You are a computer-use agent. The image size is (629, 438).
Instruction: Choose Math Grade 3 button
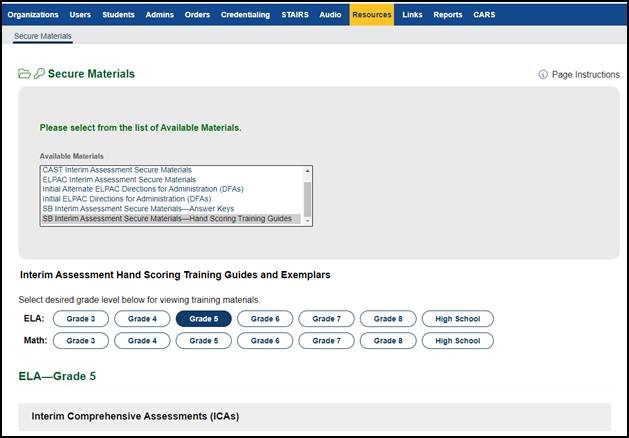coord(81,341)
